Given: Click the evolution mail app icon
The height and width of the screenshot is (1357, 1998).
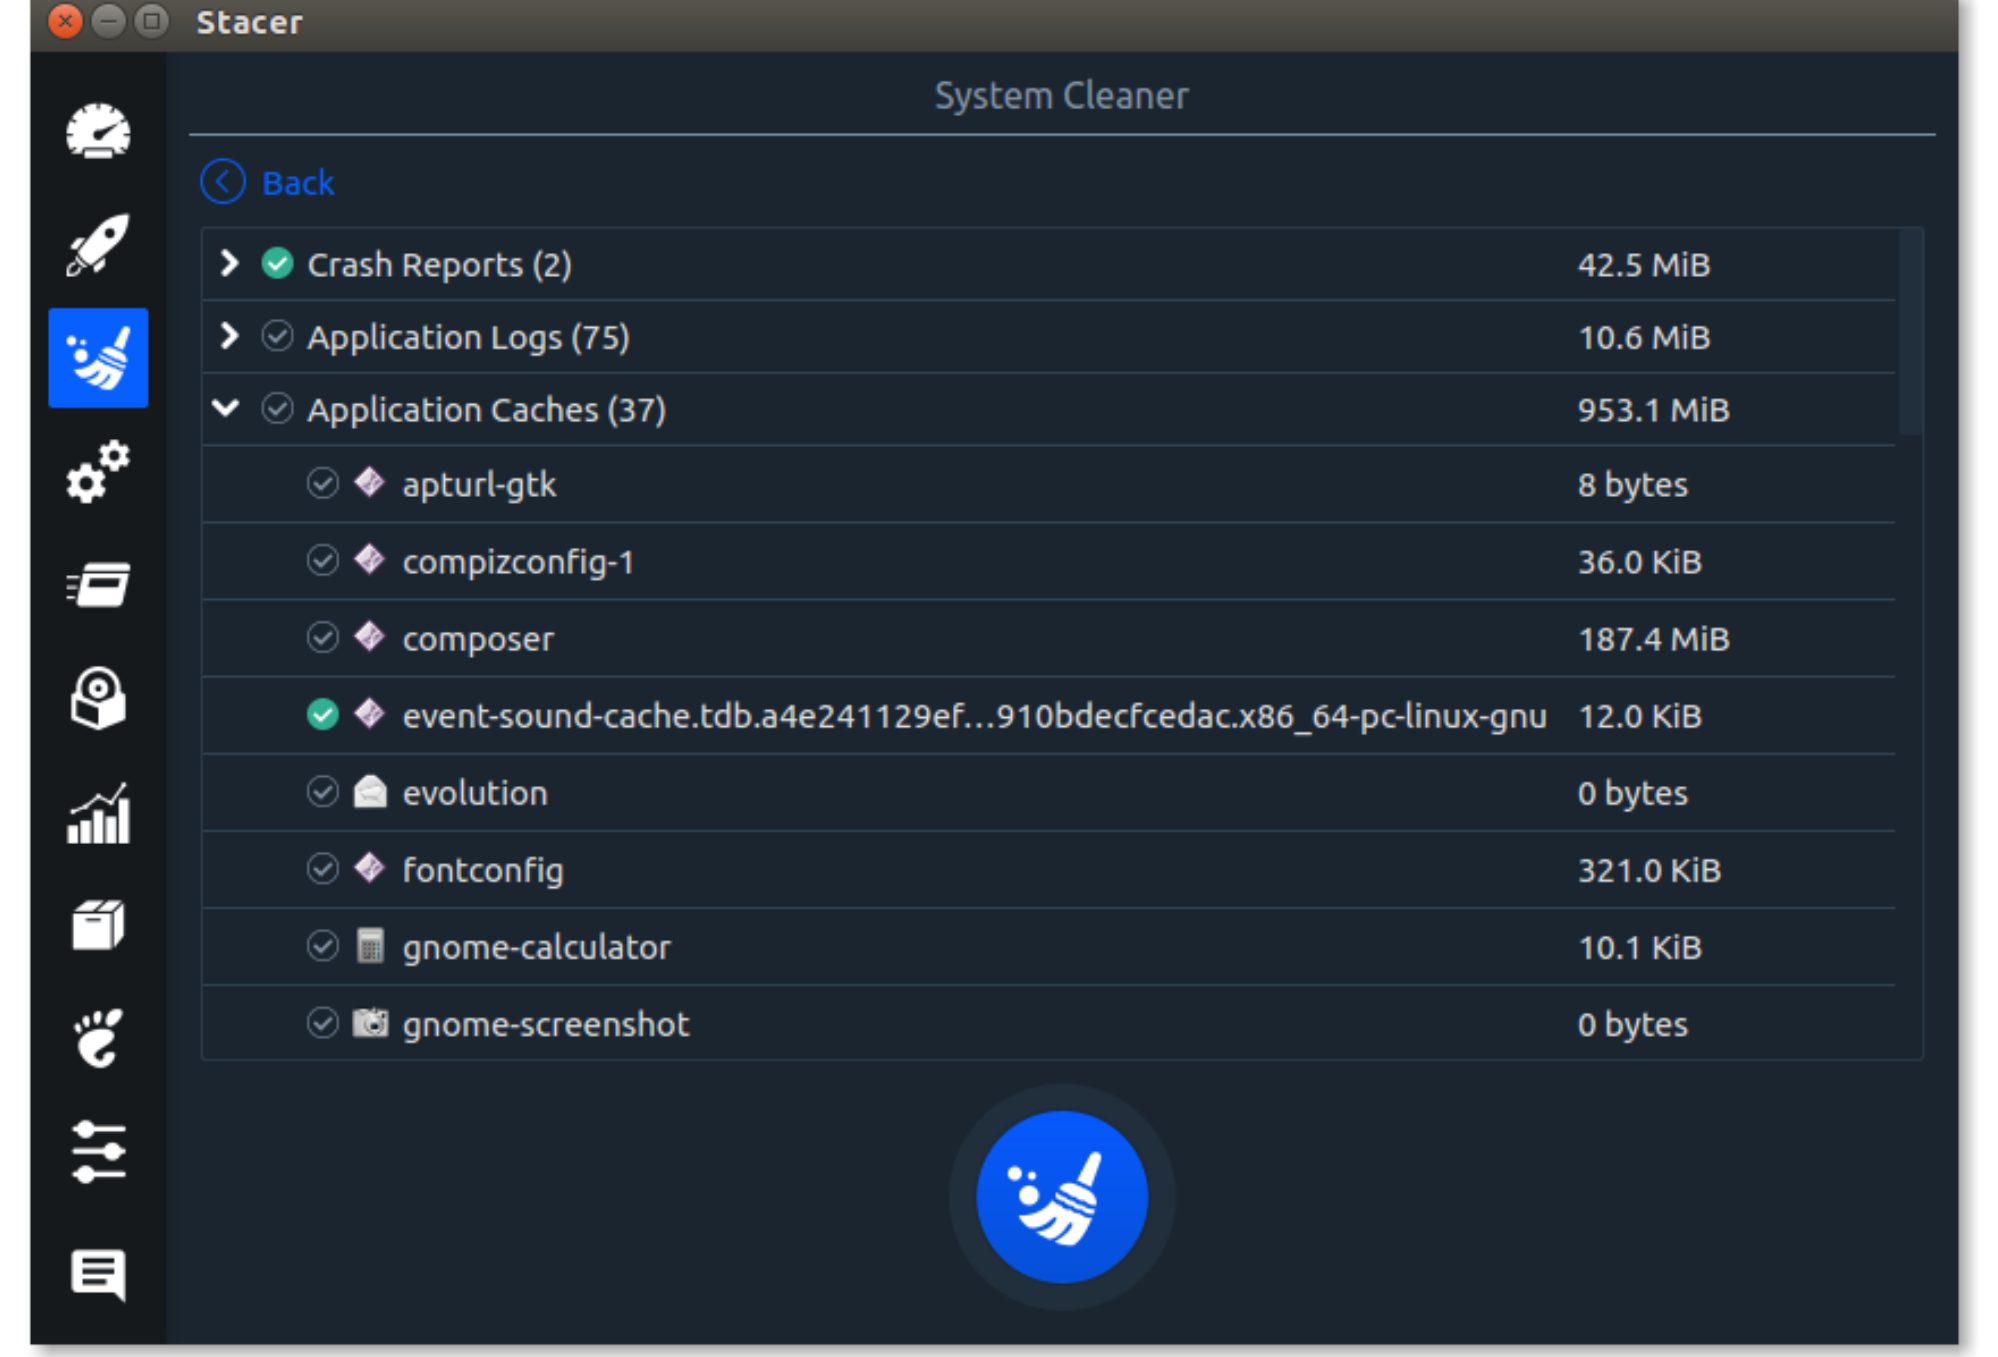Looking at the screenshot, I should pos(370,792).
